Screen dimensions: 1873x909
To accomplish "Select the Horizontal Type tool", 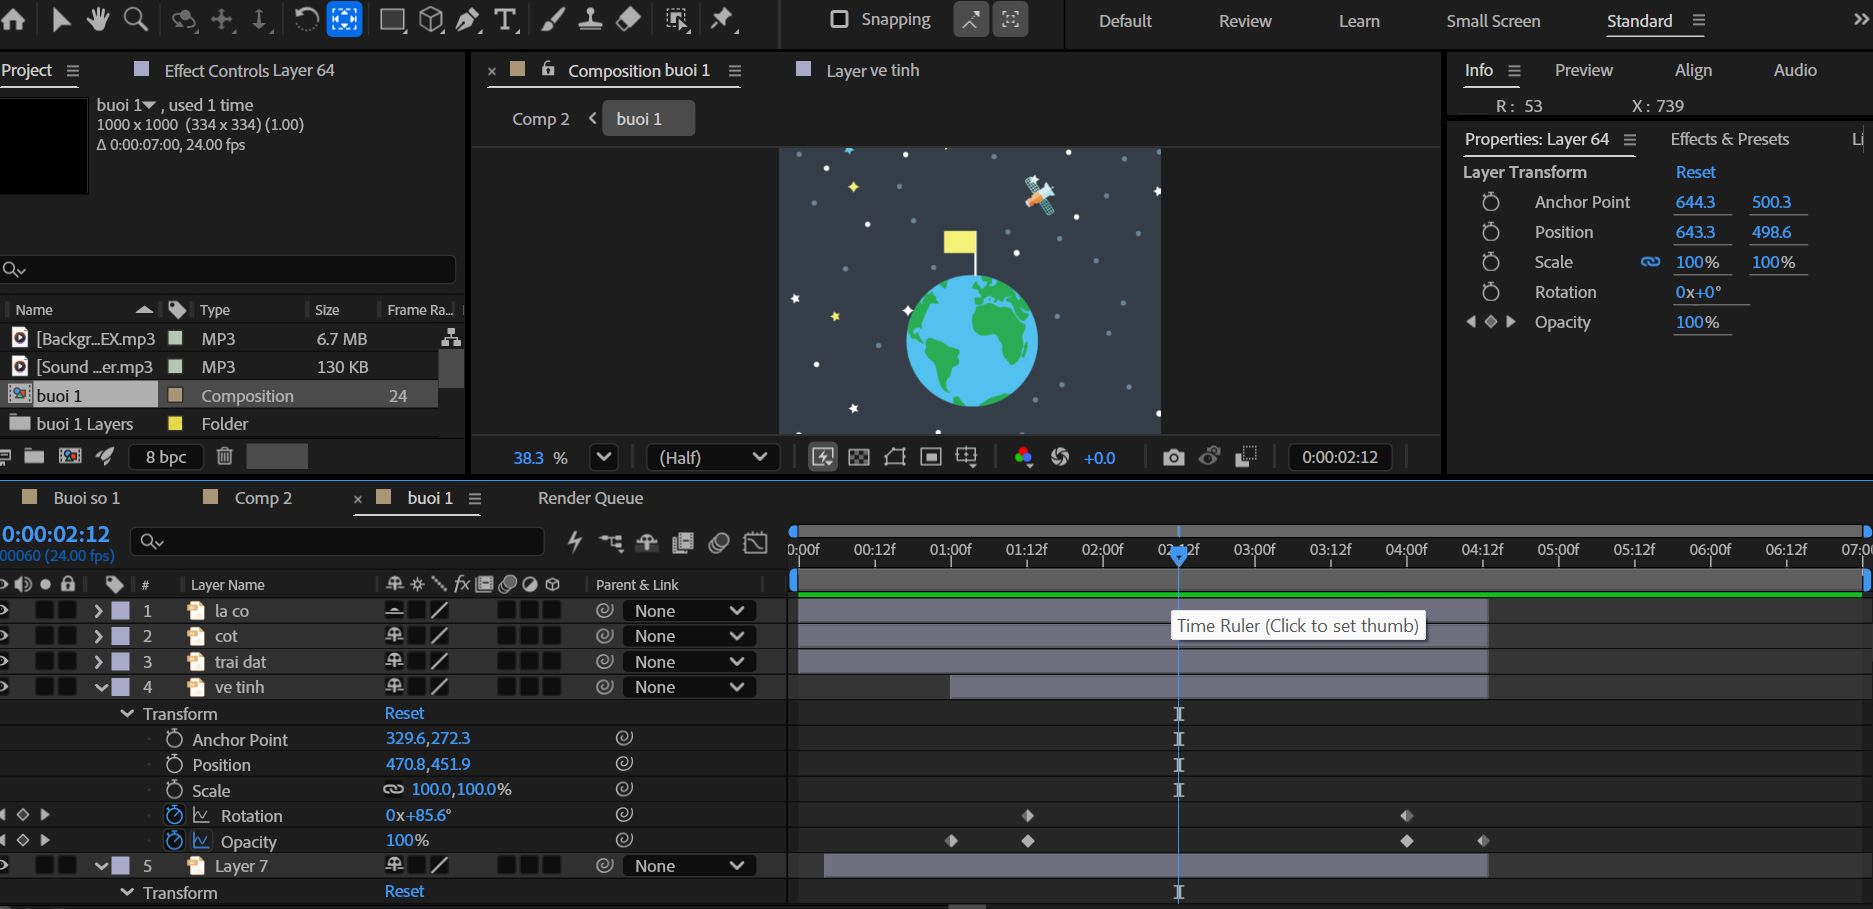I will 505,19.
